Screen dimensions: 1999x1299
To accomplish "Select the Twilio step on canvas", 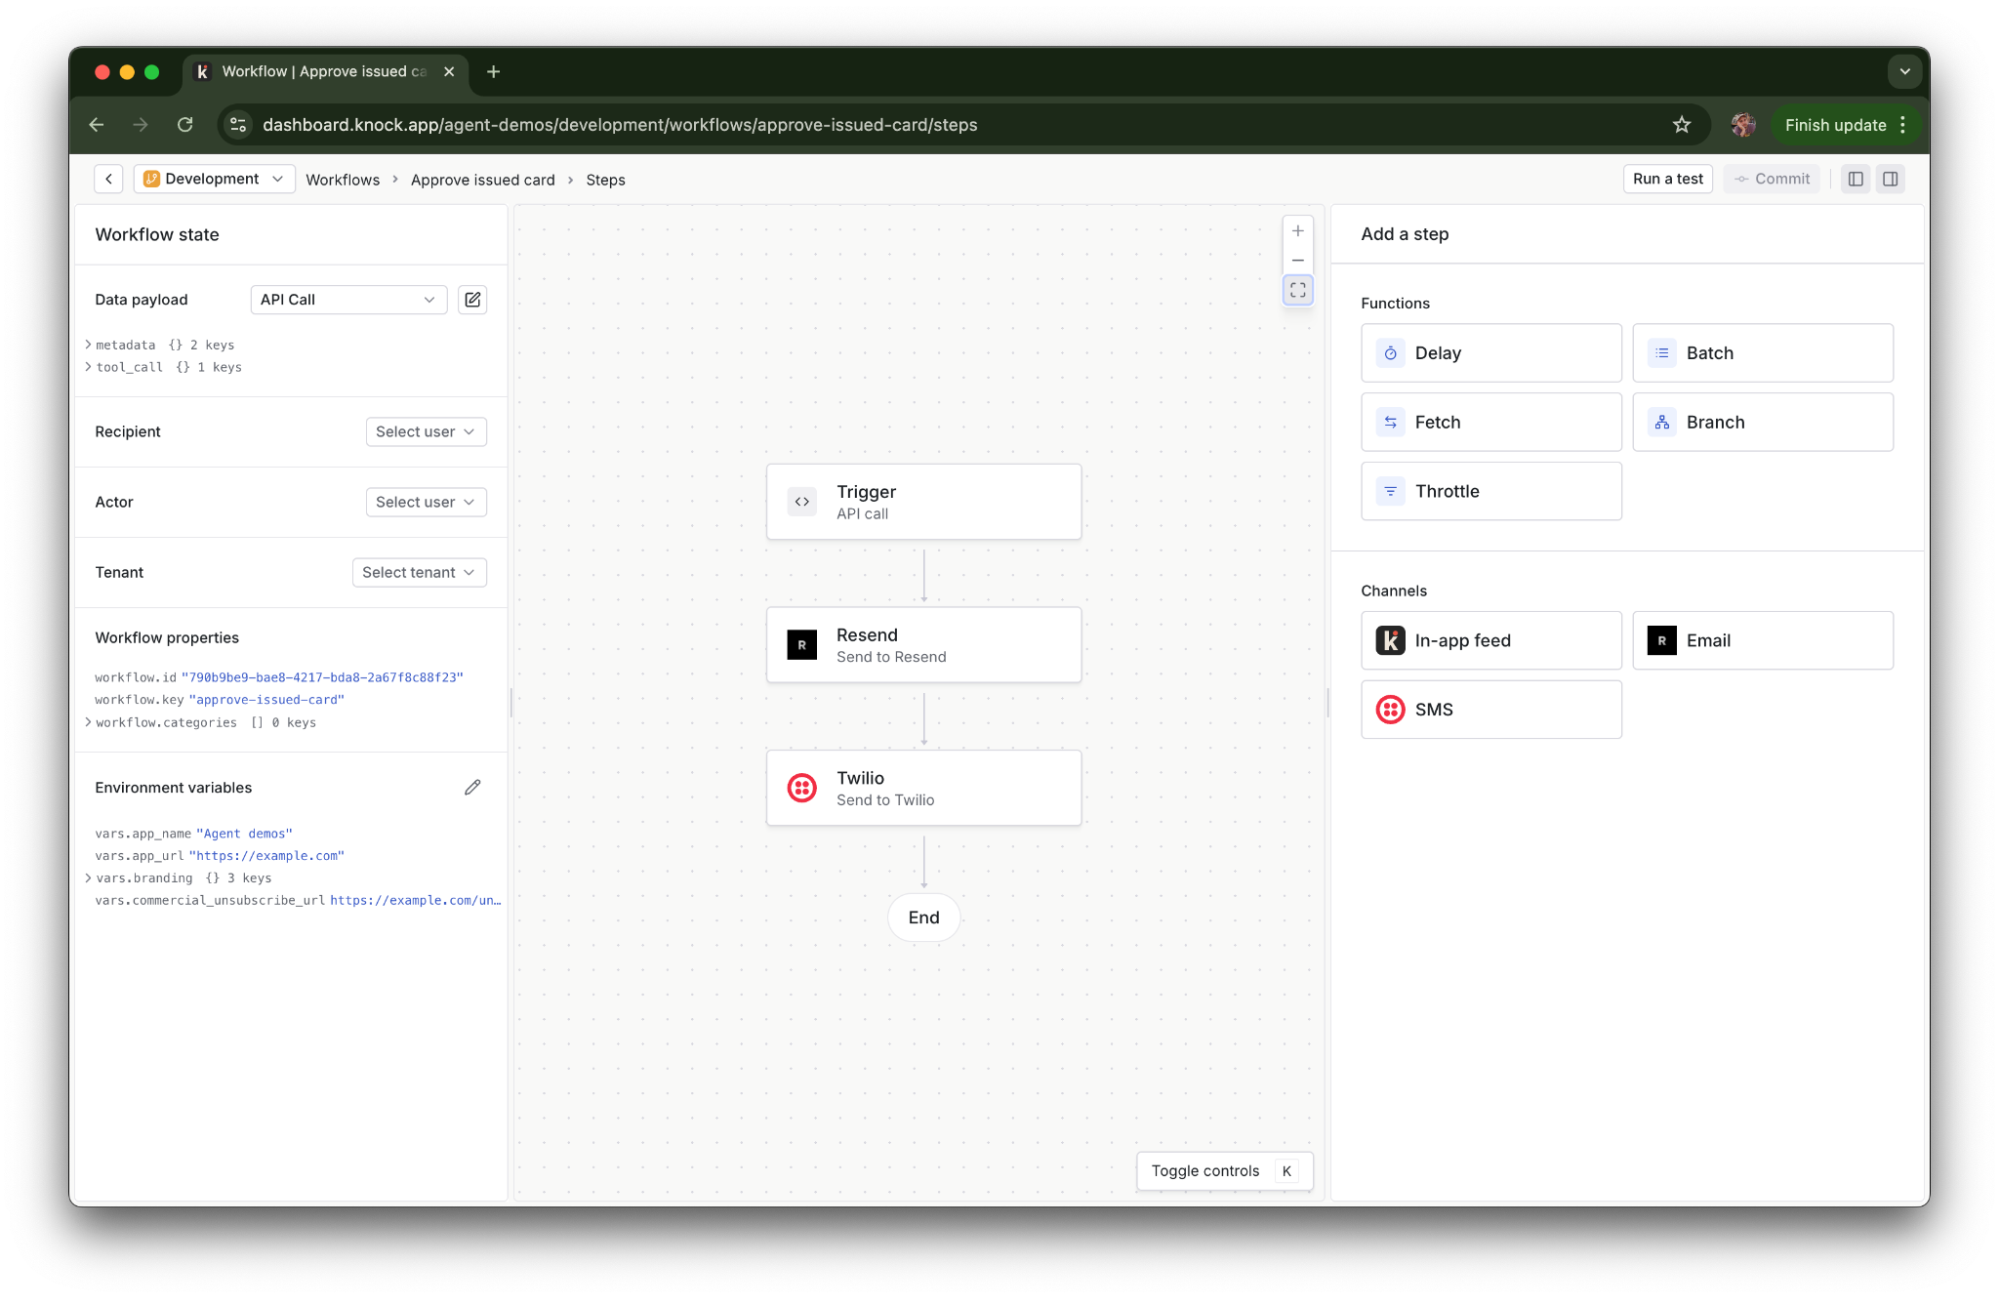I will 923,788.
